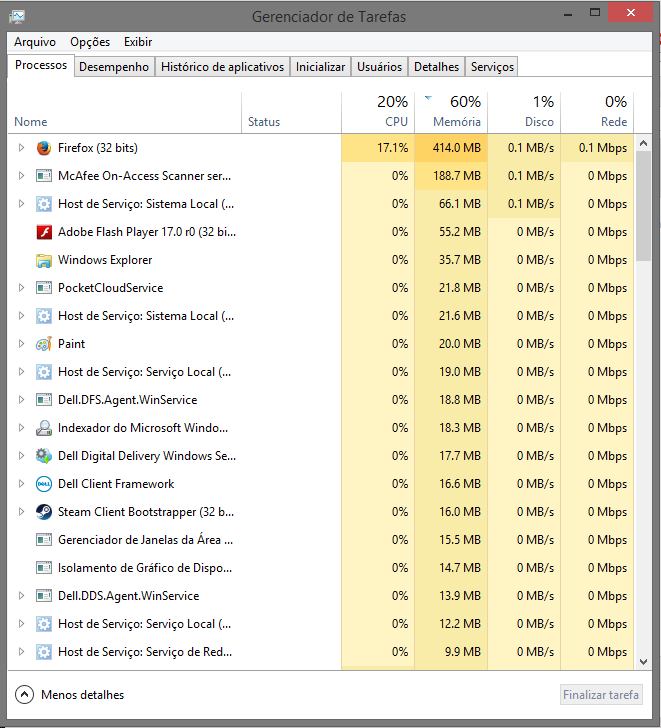Select the 17.1% CPU cell
Screen dimensions: 661x728
pos(378,148)
